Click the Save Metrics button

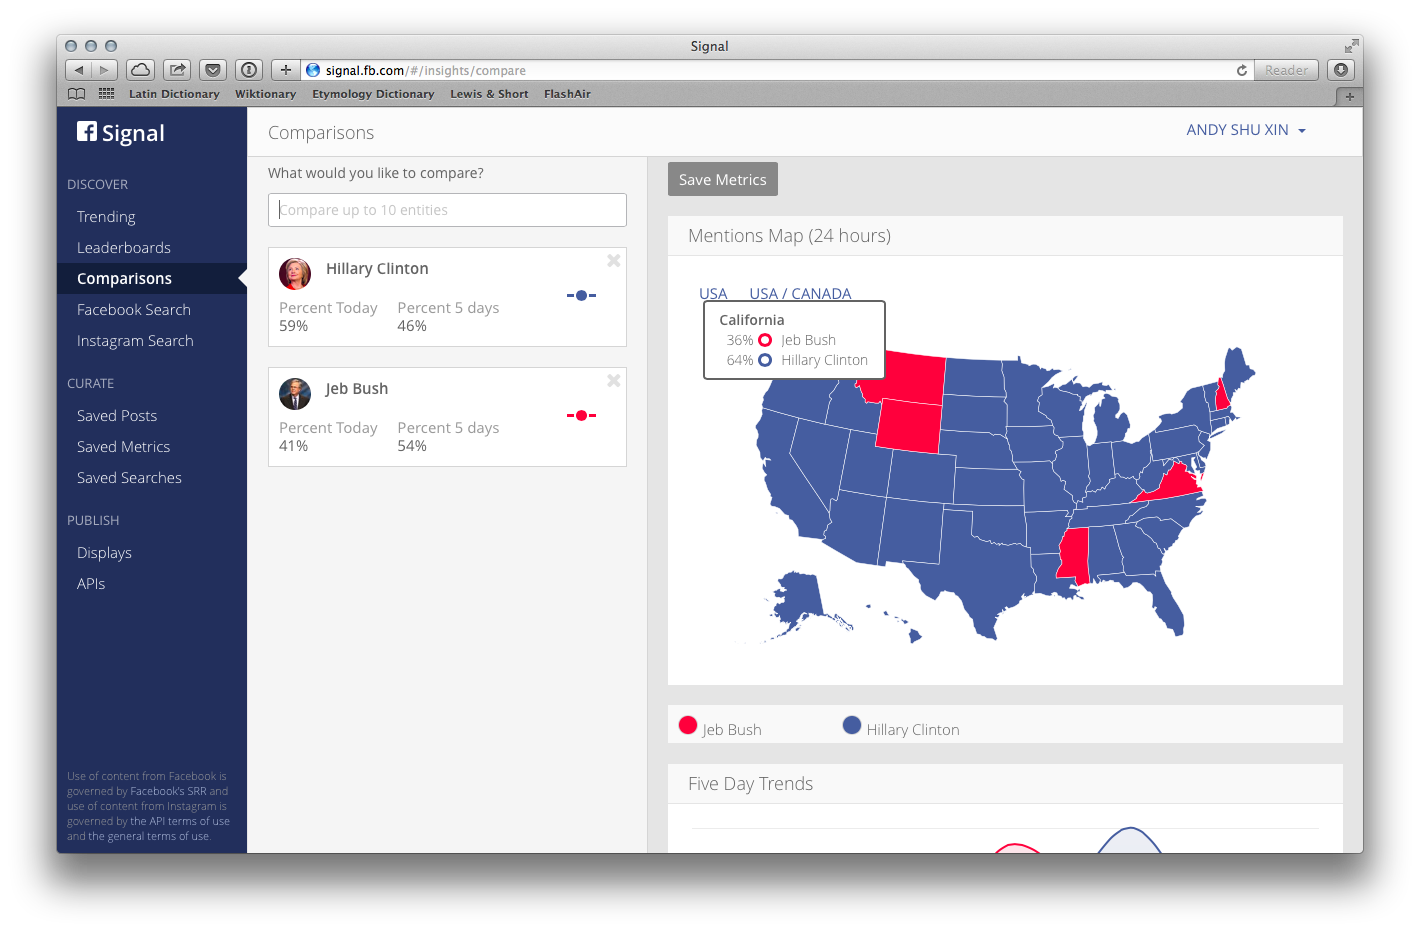(x=723, y=179)
